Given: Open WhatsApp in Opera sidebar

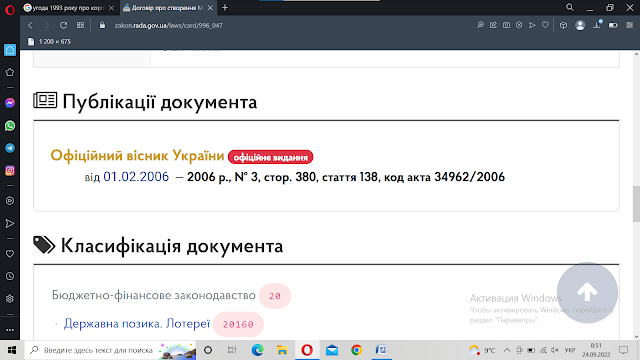Looking at the screenshot, I should coord(10,126).
